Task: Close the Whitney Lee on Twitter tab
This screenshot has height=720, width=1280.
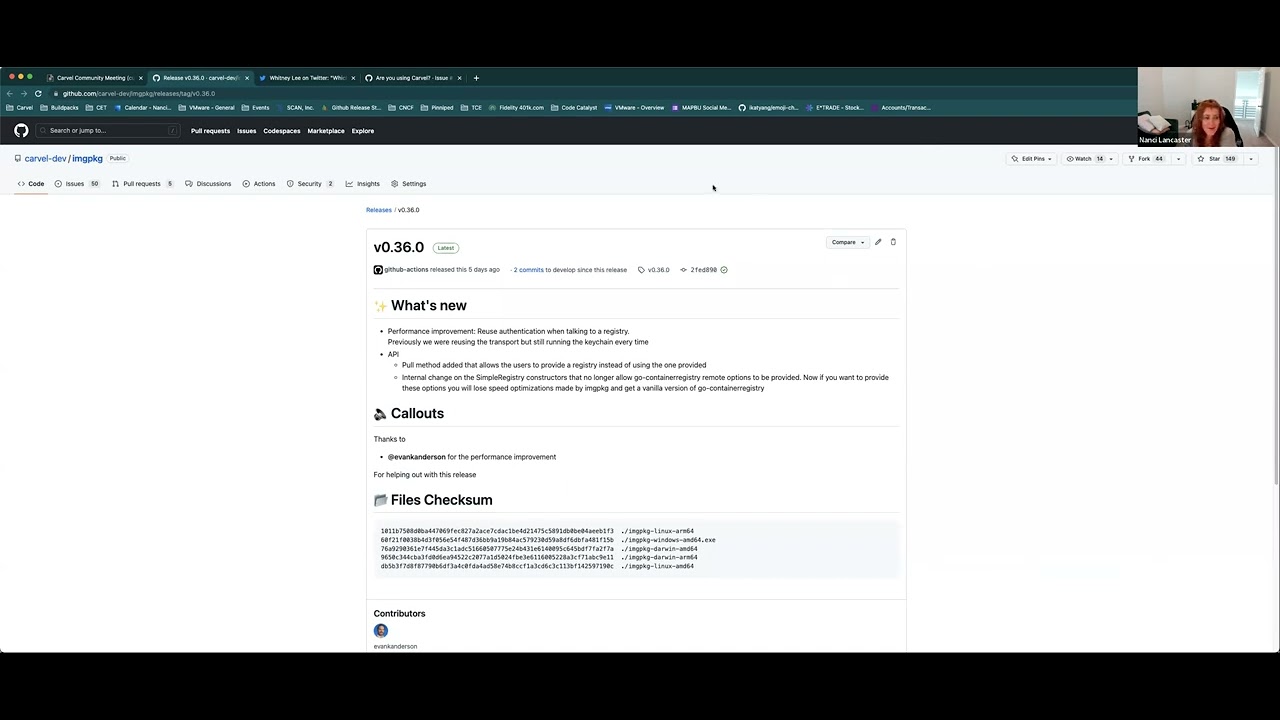Action: pos(352,78)
